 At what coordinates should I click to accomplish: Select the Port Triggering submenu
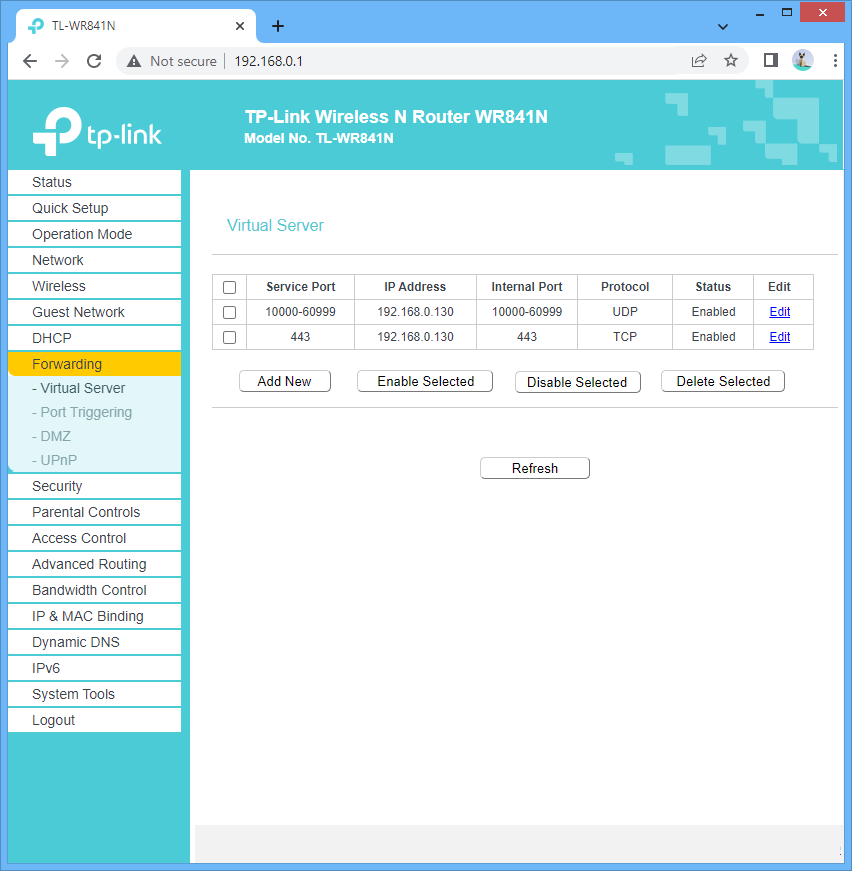pos(82,412)
